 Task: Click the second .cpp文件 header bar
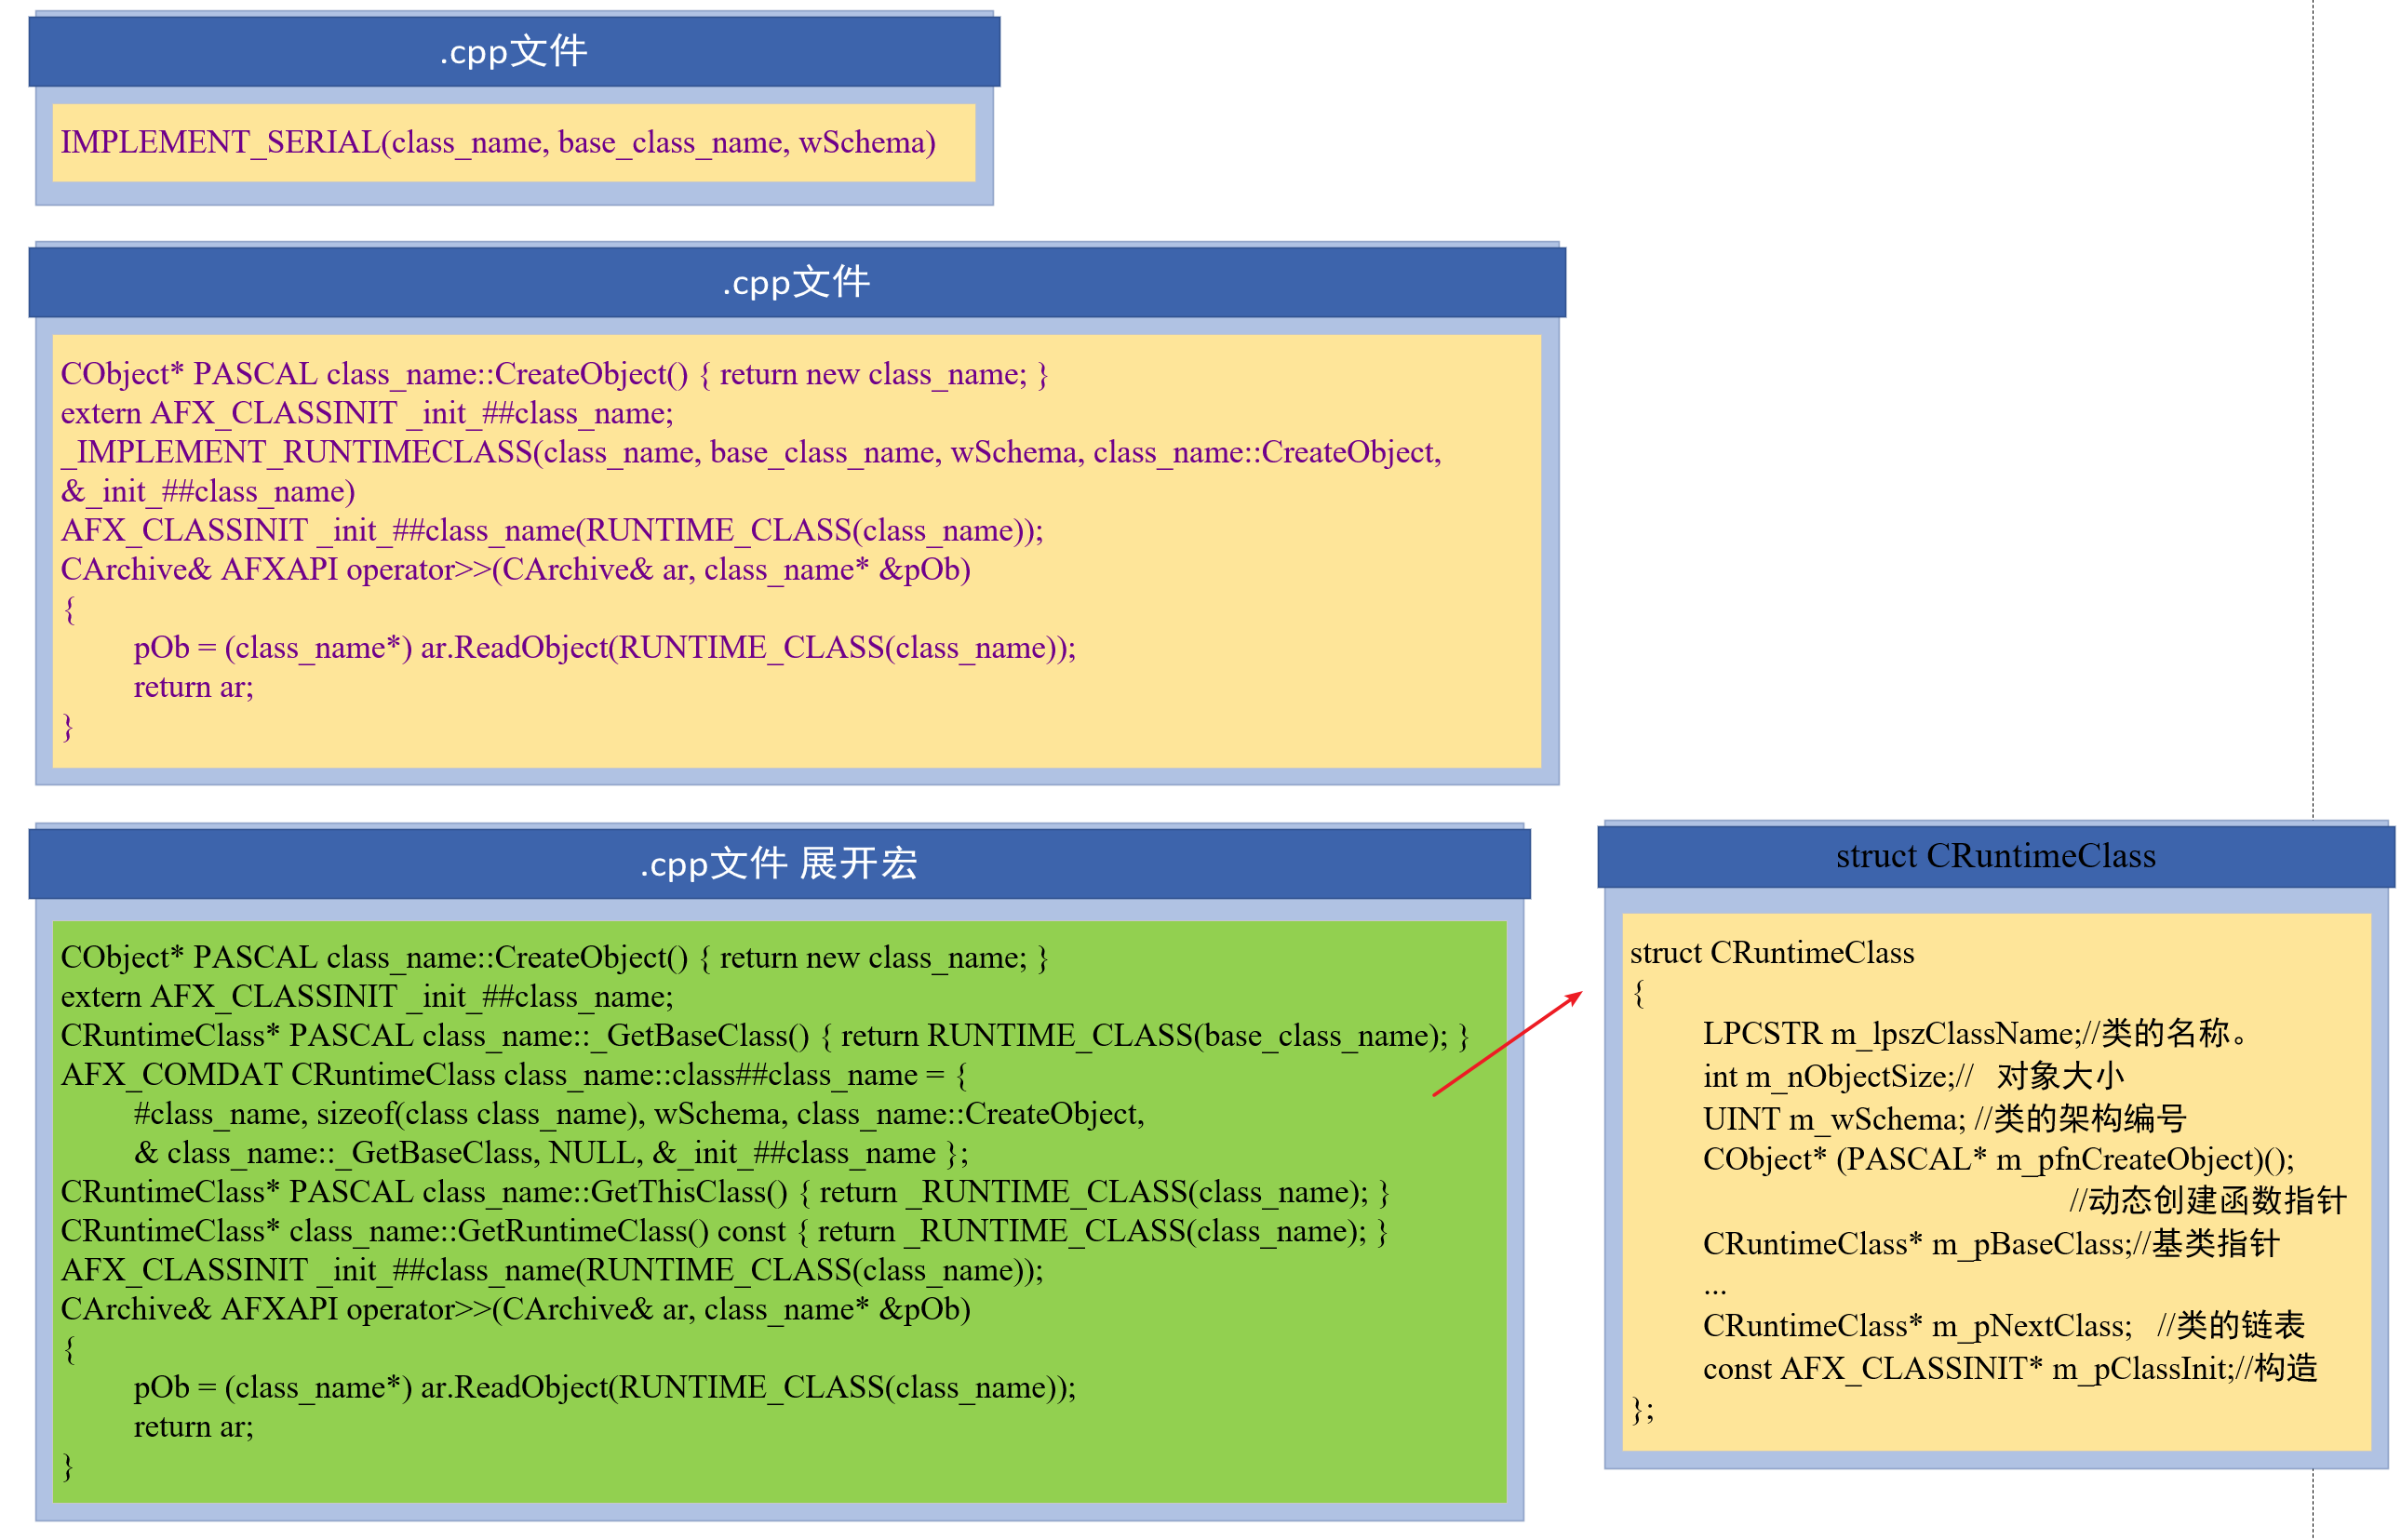pyautogui.click(x=796, y=283)
